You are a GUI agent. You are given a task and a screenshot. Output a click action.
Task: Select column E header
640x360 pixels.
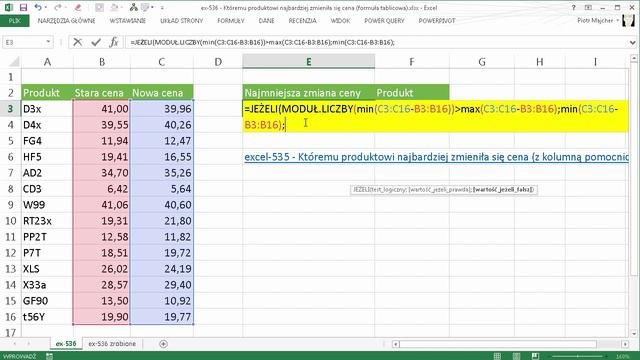tap(309, 62)
